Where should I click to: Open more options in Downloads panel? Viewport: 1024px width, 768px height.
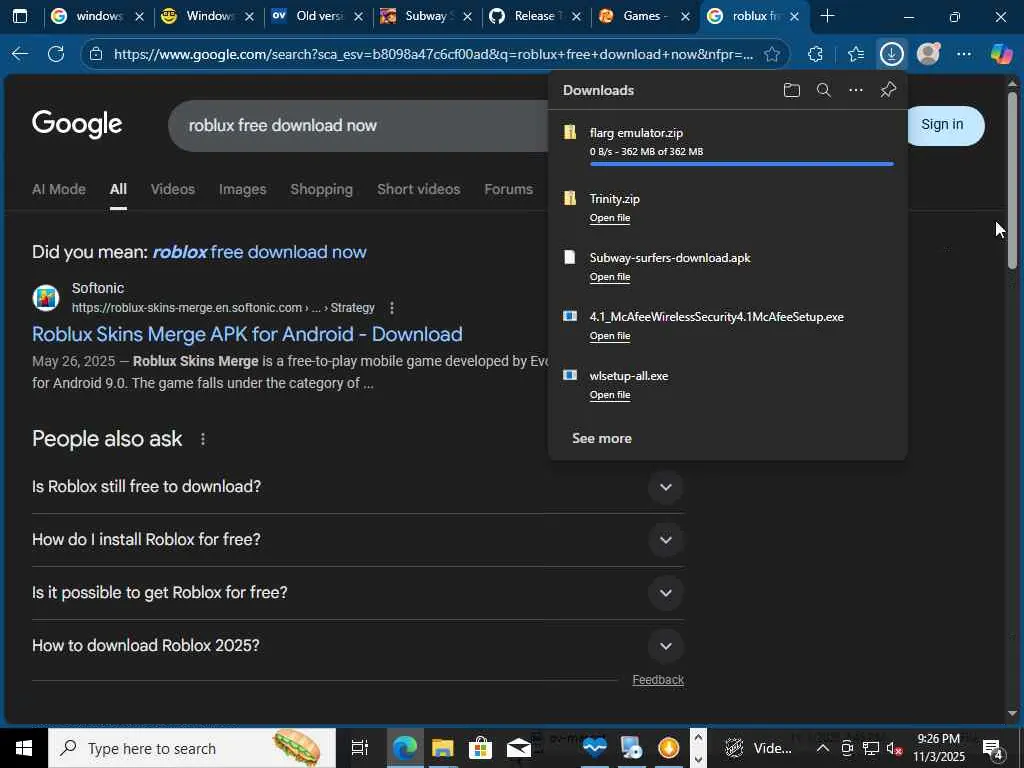pyautogui.click(x=856, y=90)
